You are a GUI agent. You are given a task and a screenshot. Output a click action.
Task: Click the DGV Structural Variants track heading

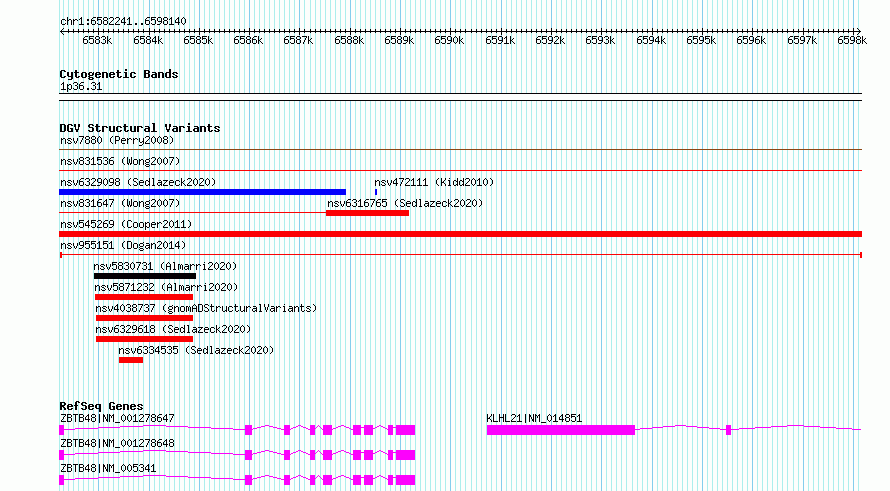coord(140,128)
